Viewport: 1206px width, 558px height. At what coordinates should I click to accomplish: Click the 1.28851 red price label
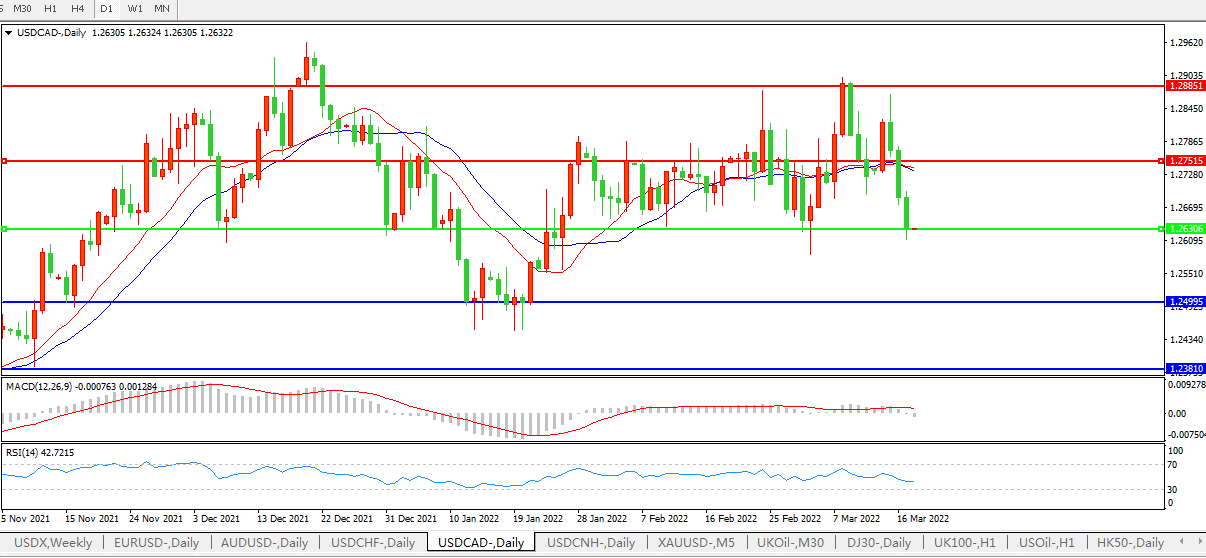[1185, 86]
